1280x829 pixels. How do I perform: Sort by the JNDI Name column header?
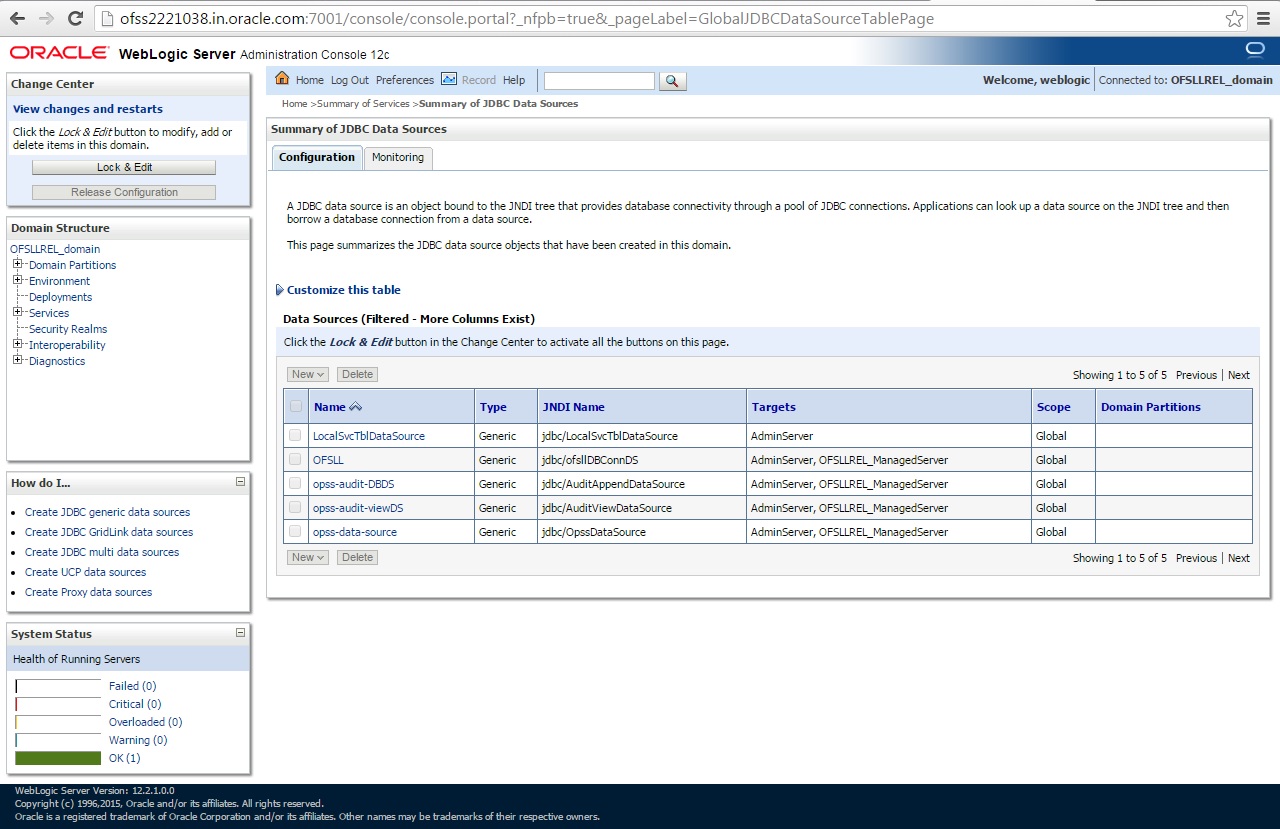click(x=573, y=407)
